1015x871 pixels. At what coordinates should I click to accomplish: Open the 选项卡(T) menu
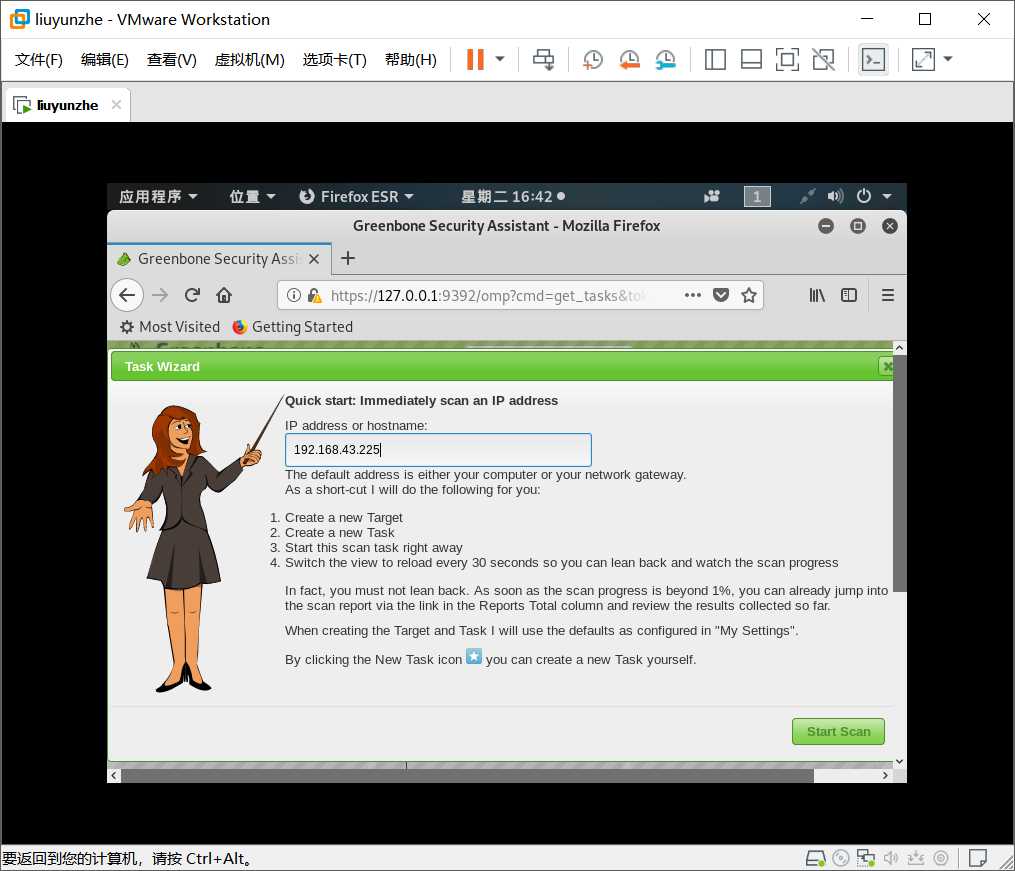pos(335,60)
